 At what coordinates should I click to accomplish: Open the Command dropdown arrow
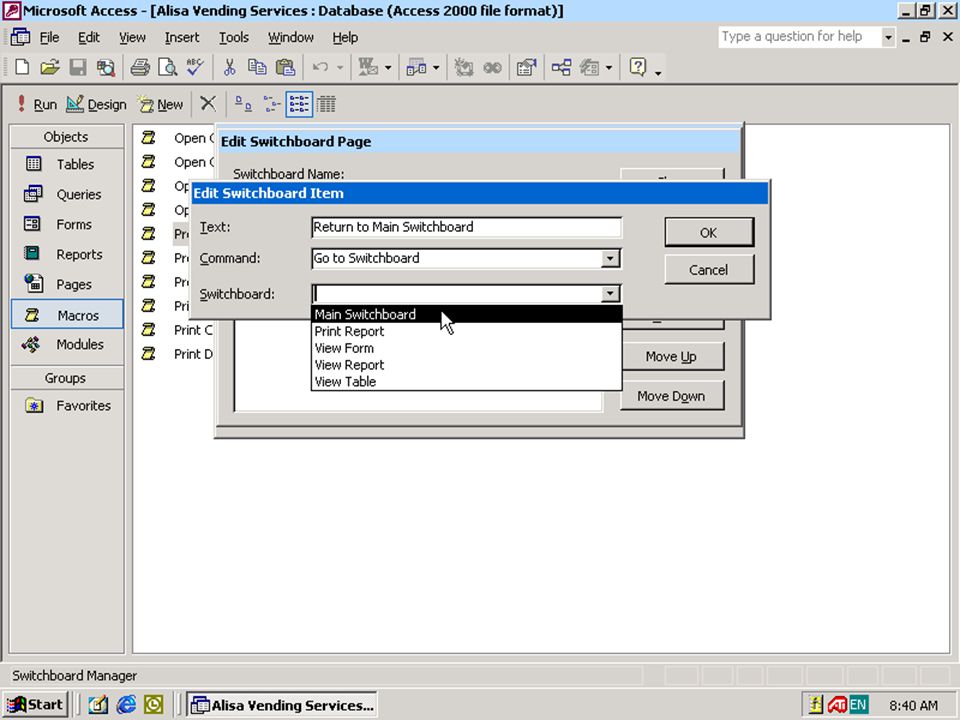point(610,258)
